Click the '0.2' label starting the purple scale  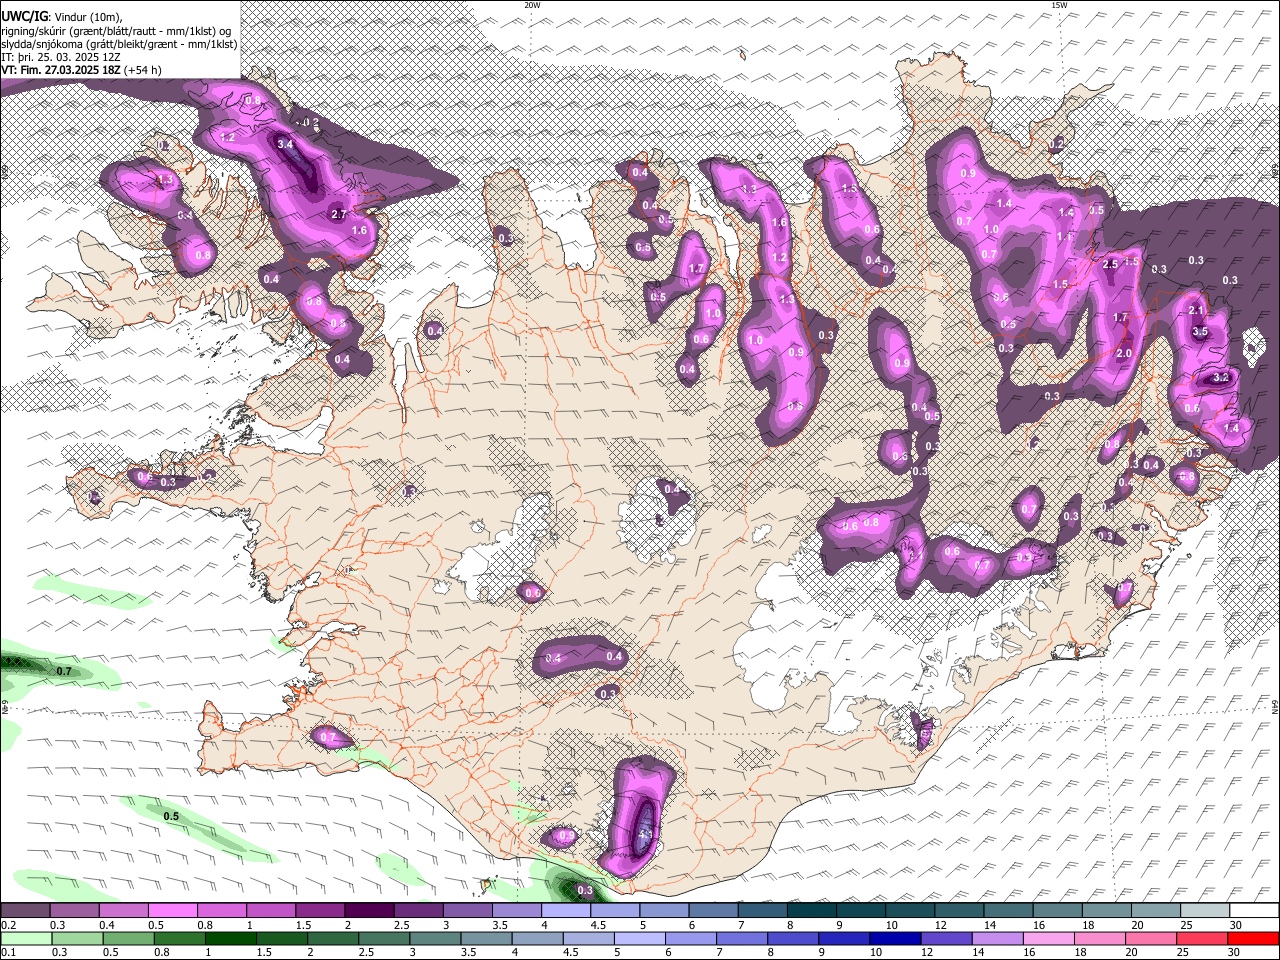(x=9, y=925)
